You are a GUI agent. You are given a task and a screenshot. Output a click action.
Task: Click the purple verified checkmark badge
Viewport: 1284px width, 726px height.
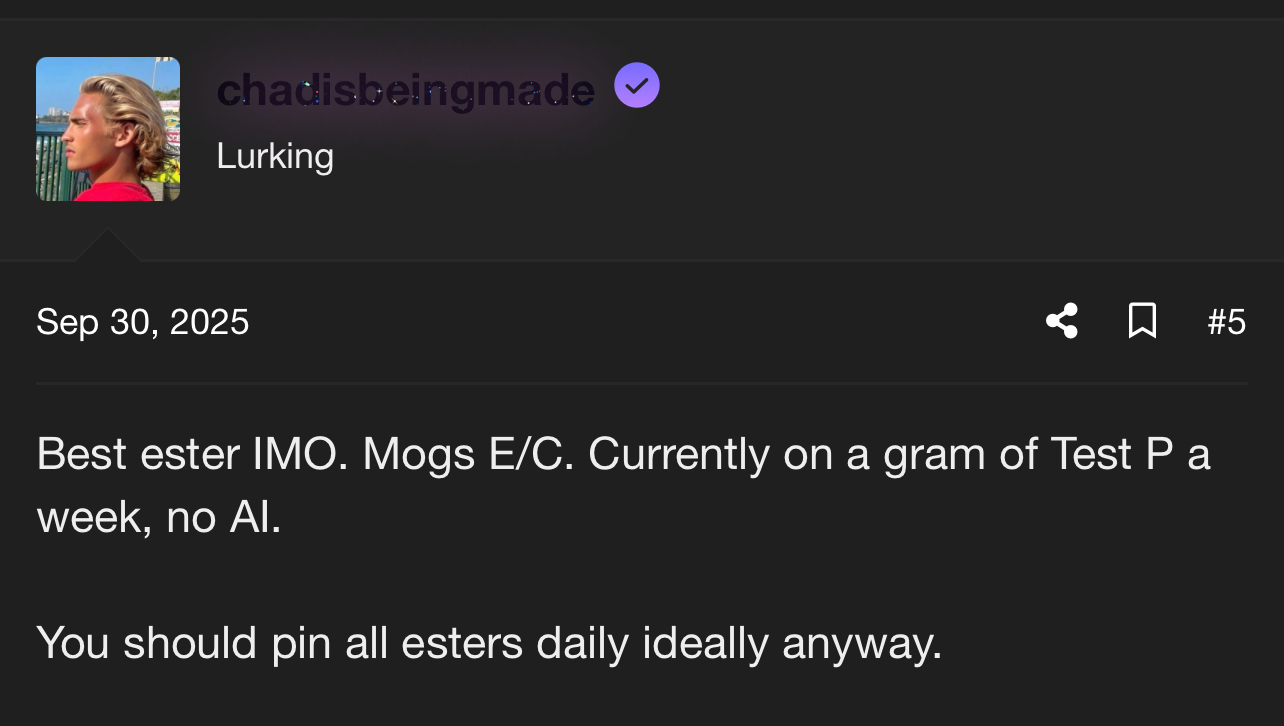tap(637, 85)
